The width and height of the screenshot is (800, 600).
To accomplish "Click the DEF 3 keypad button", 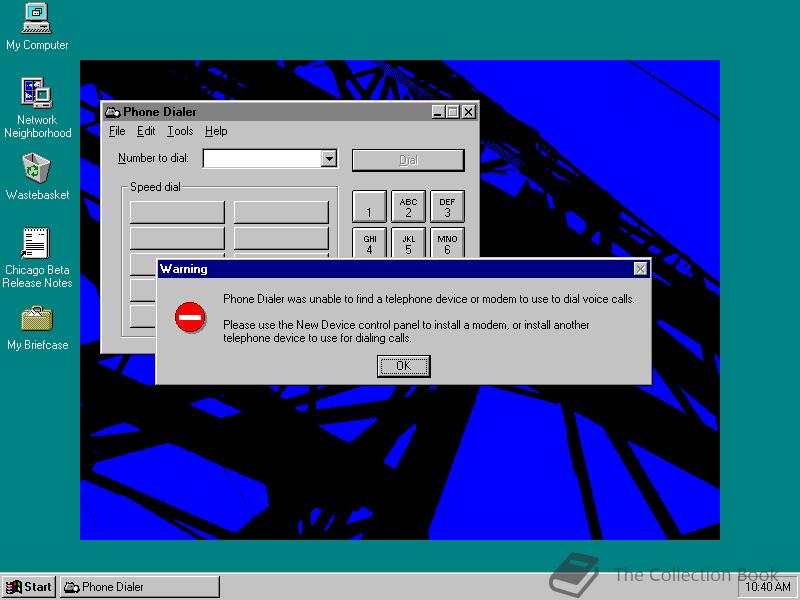I will coord(447,207).
